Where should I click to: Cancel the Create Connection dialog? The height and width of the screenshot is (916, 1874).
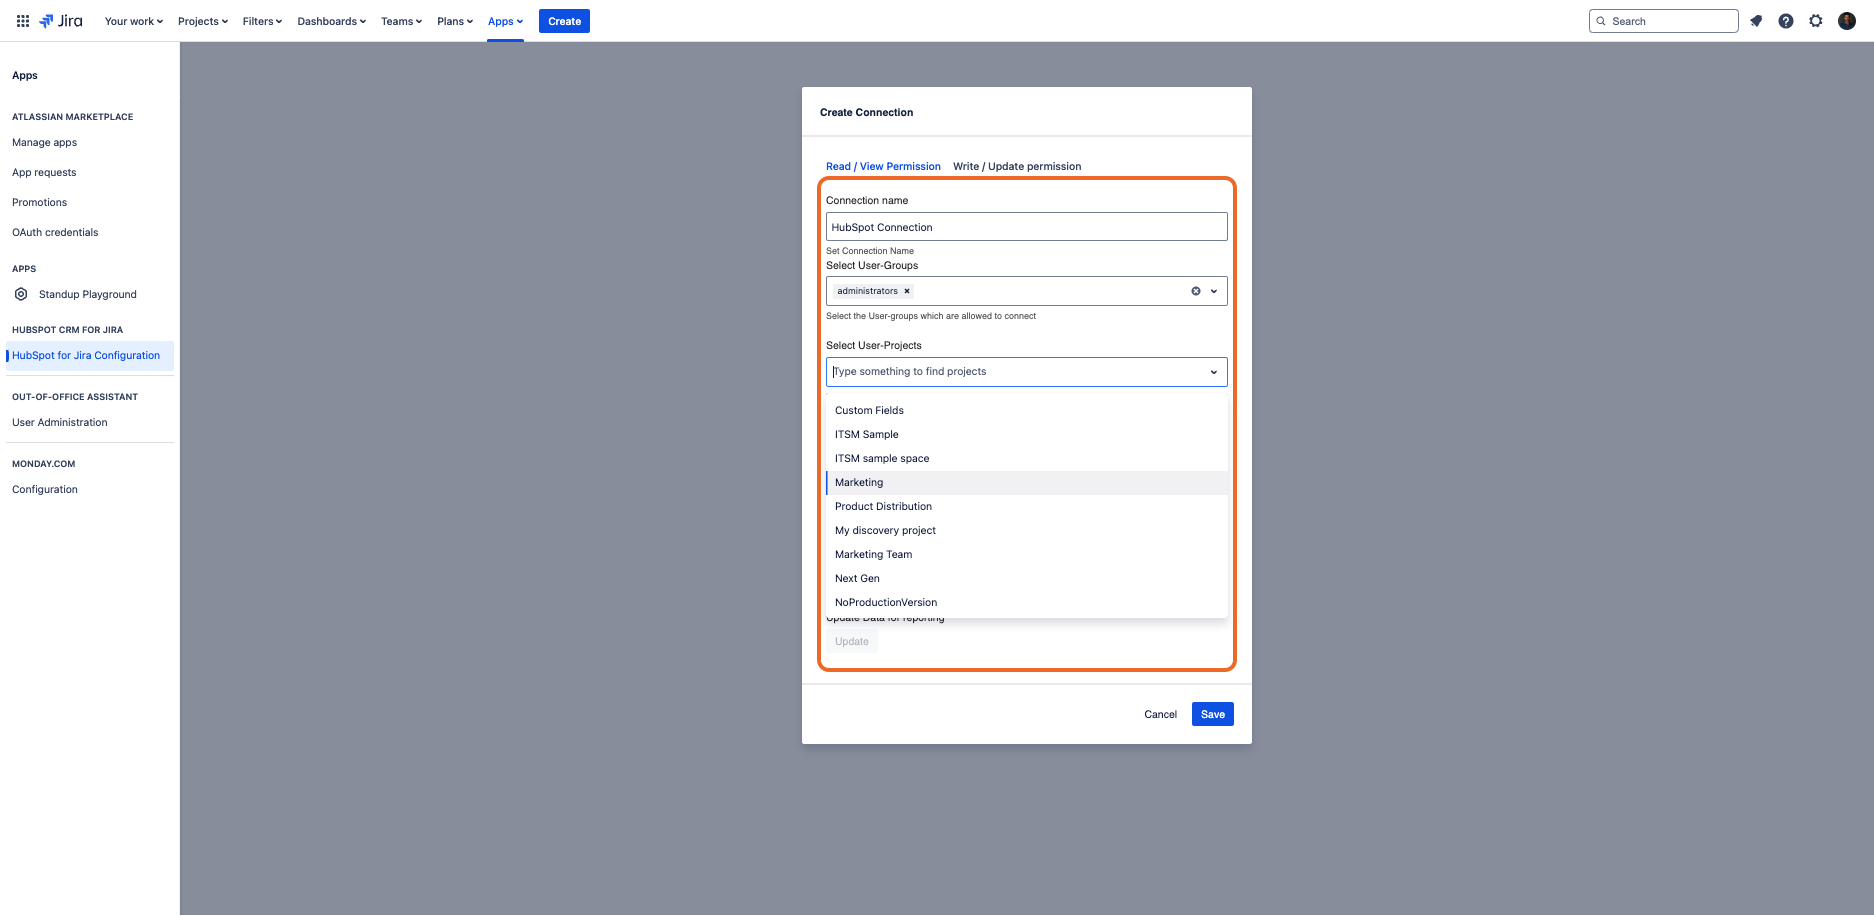pyautogui.click(x=1160, y=714)
